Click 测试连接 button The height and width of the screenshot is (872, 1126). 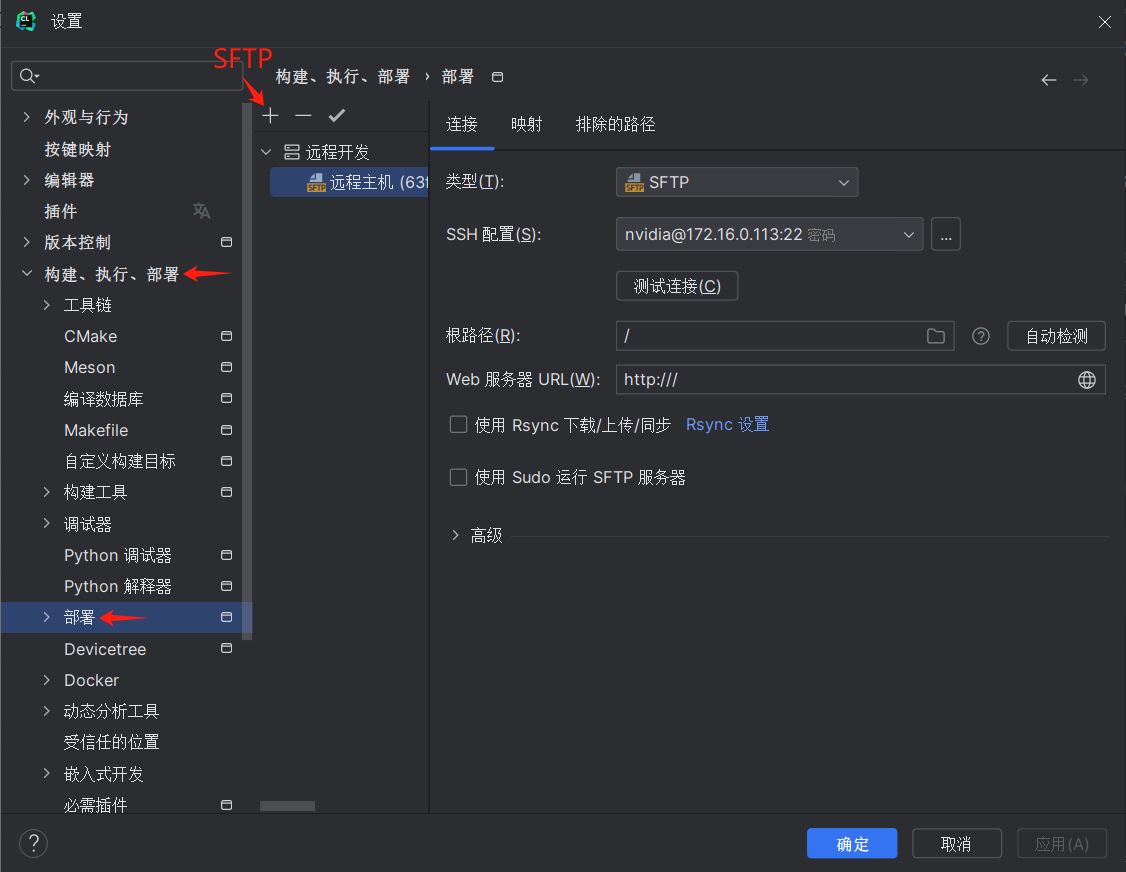pyautogui.click(x=676, y=286)
